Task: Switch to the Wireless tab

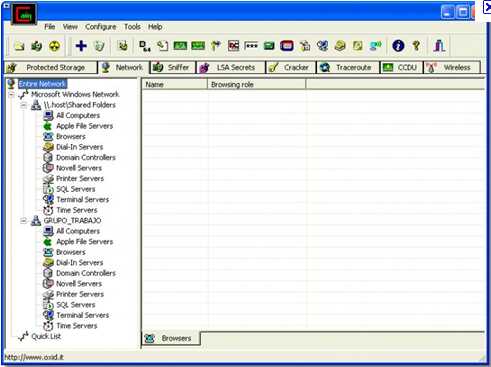Action: [x=452, y=68]
